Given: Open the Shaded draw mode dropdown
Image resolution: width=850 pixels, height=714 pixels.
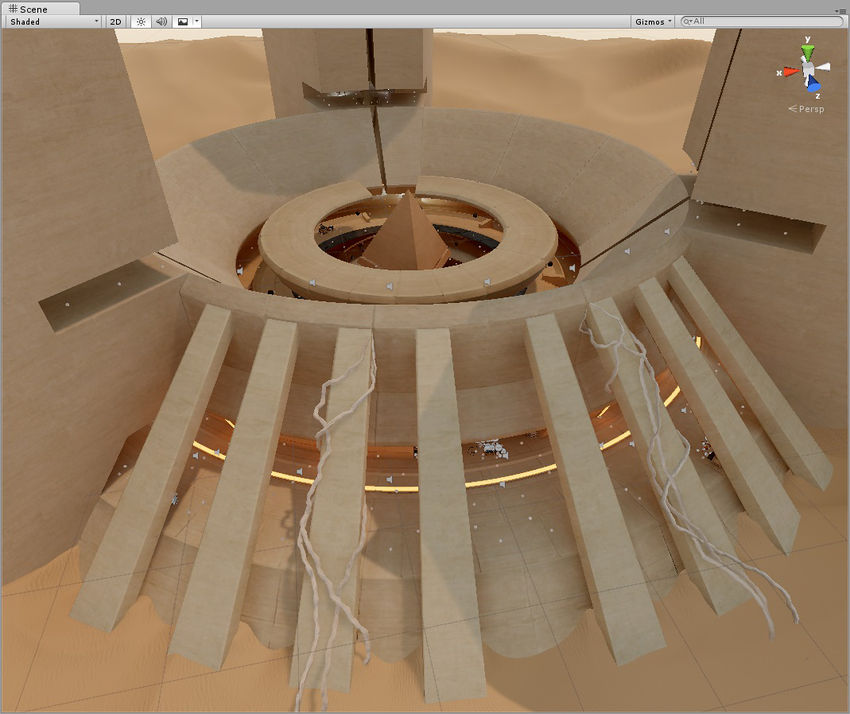Looking at the screenshot, I should coord(53,21).
